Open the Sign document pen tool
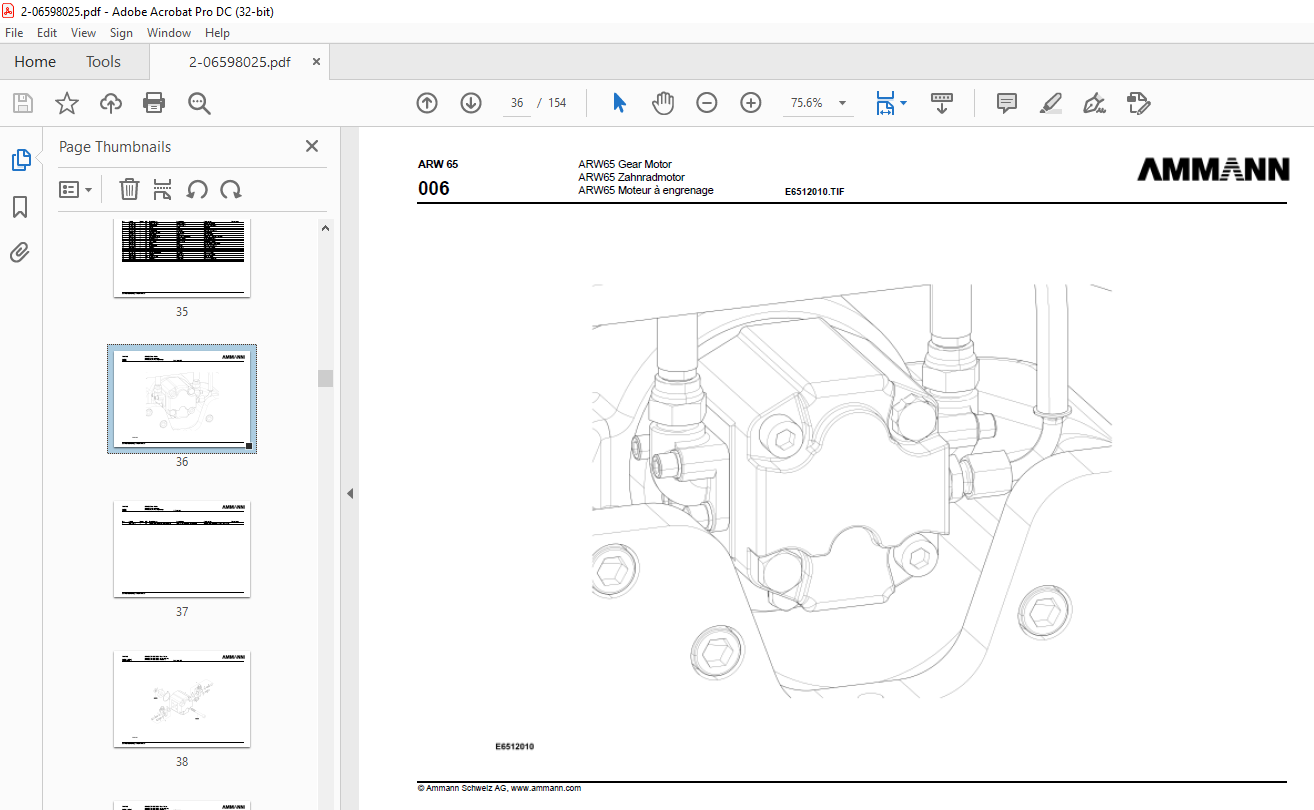The height and width of the screenshot is (810, 1314). point(1094,103)
